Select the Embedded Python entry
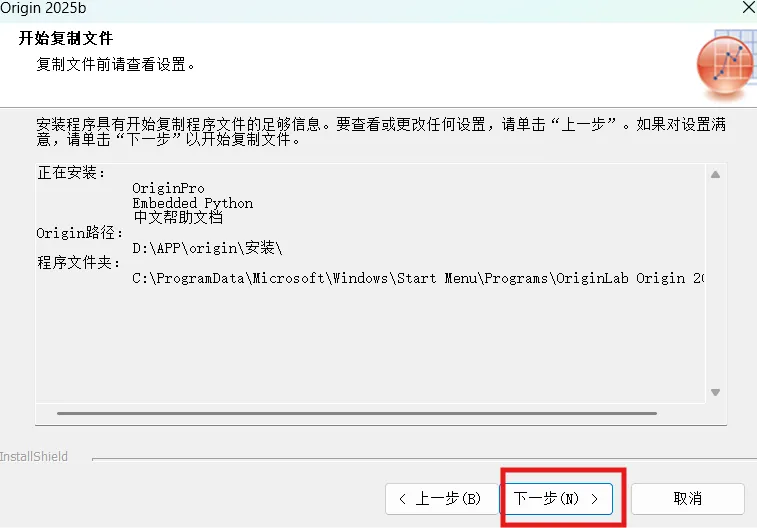The height and width of the screenshot is (528, 757). click(193, 203)
